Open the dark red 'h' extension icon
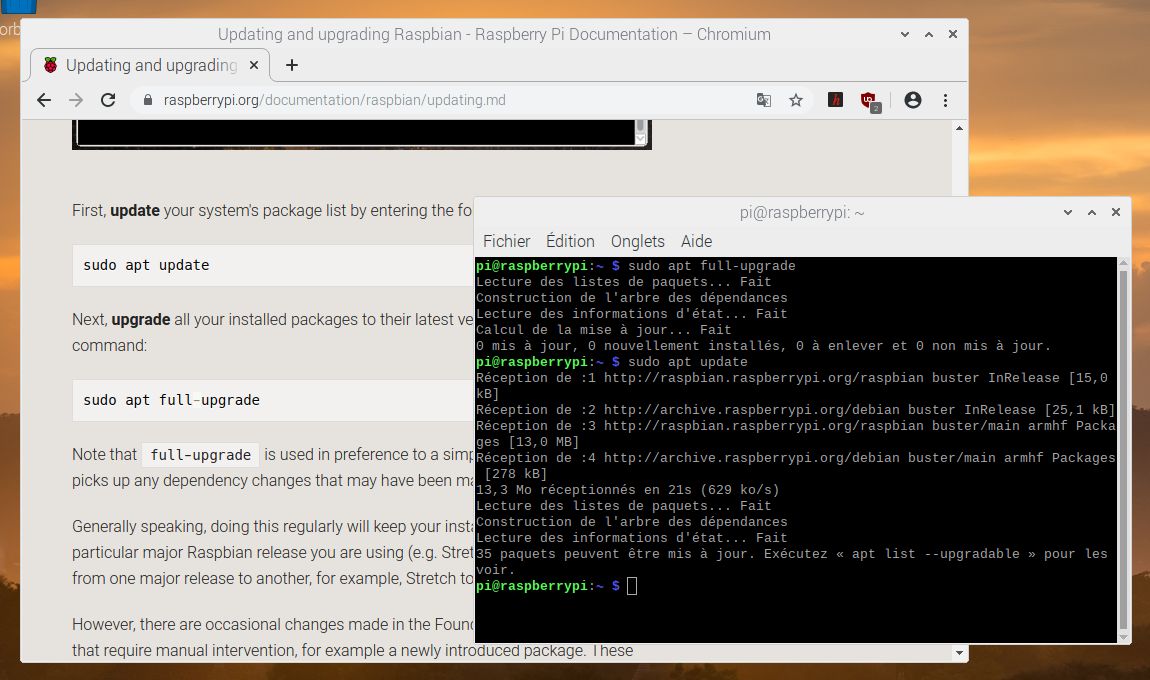This screenshot has height=680, width=1150. [x=835, y=100]
